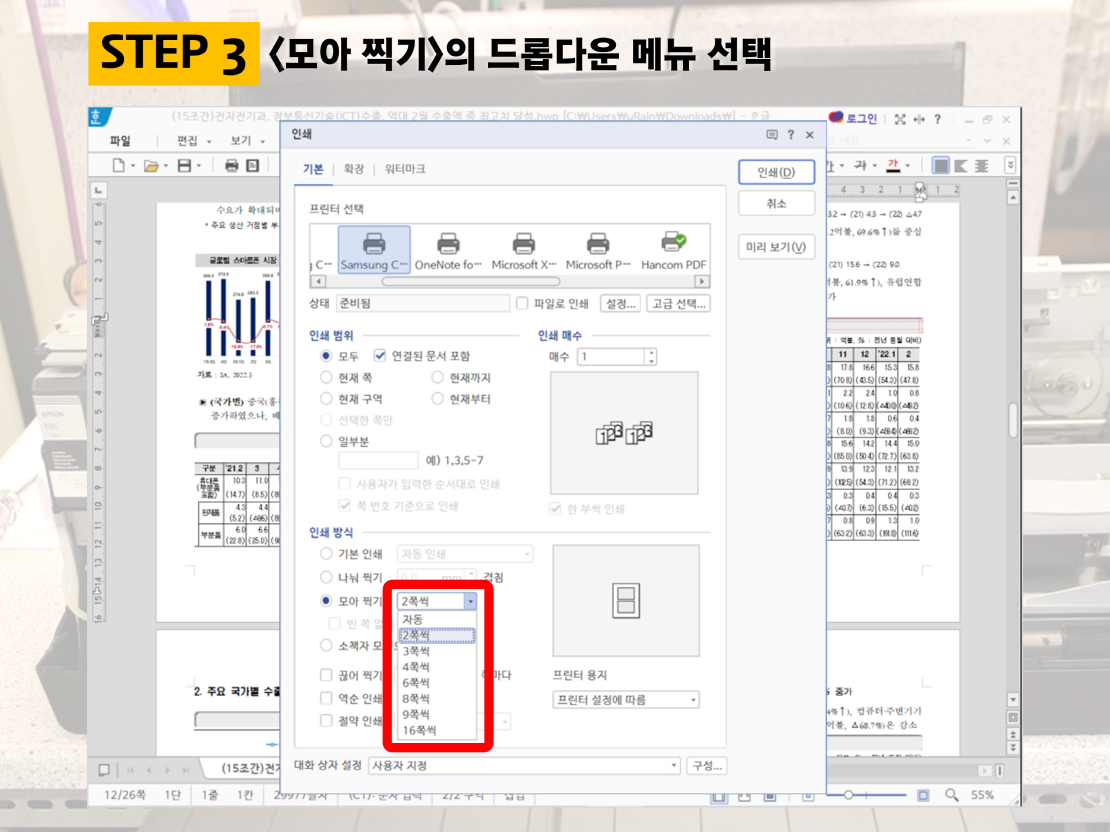1110x832 pixels.
Task: Click the zoom magnifier icon in status bar
Action: coord(951,795)
